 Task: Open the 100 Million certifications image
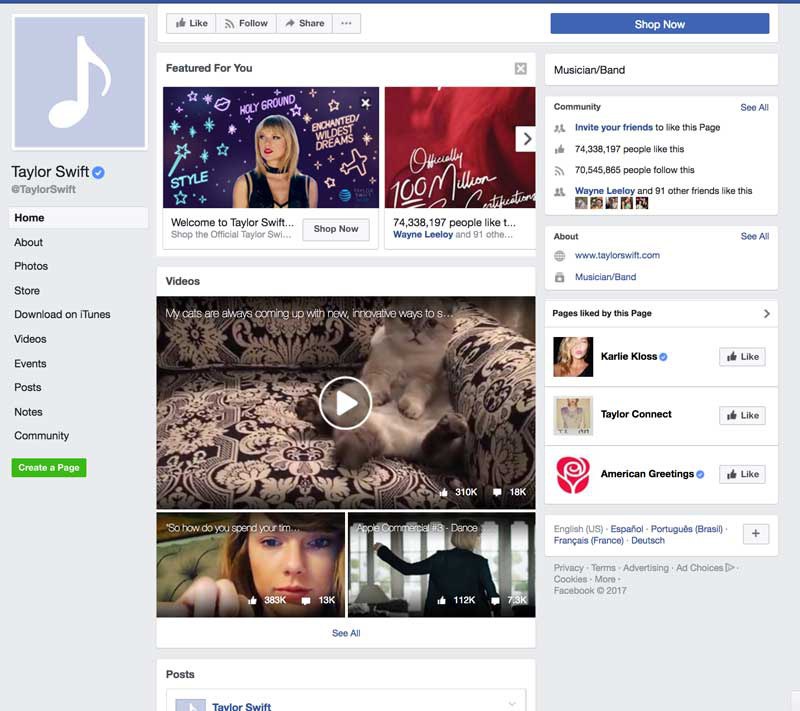[x=460, y=147]
